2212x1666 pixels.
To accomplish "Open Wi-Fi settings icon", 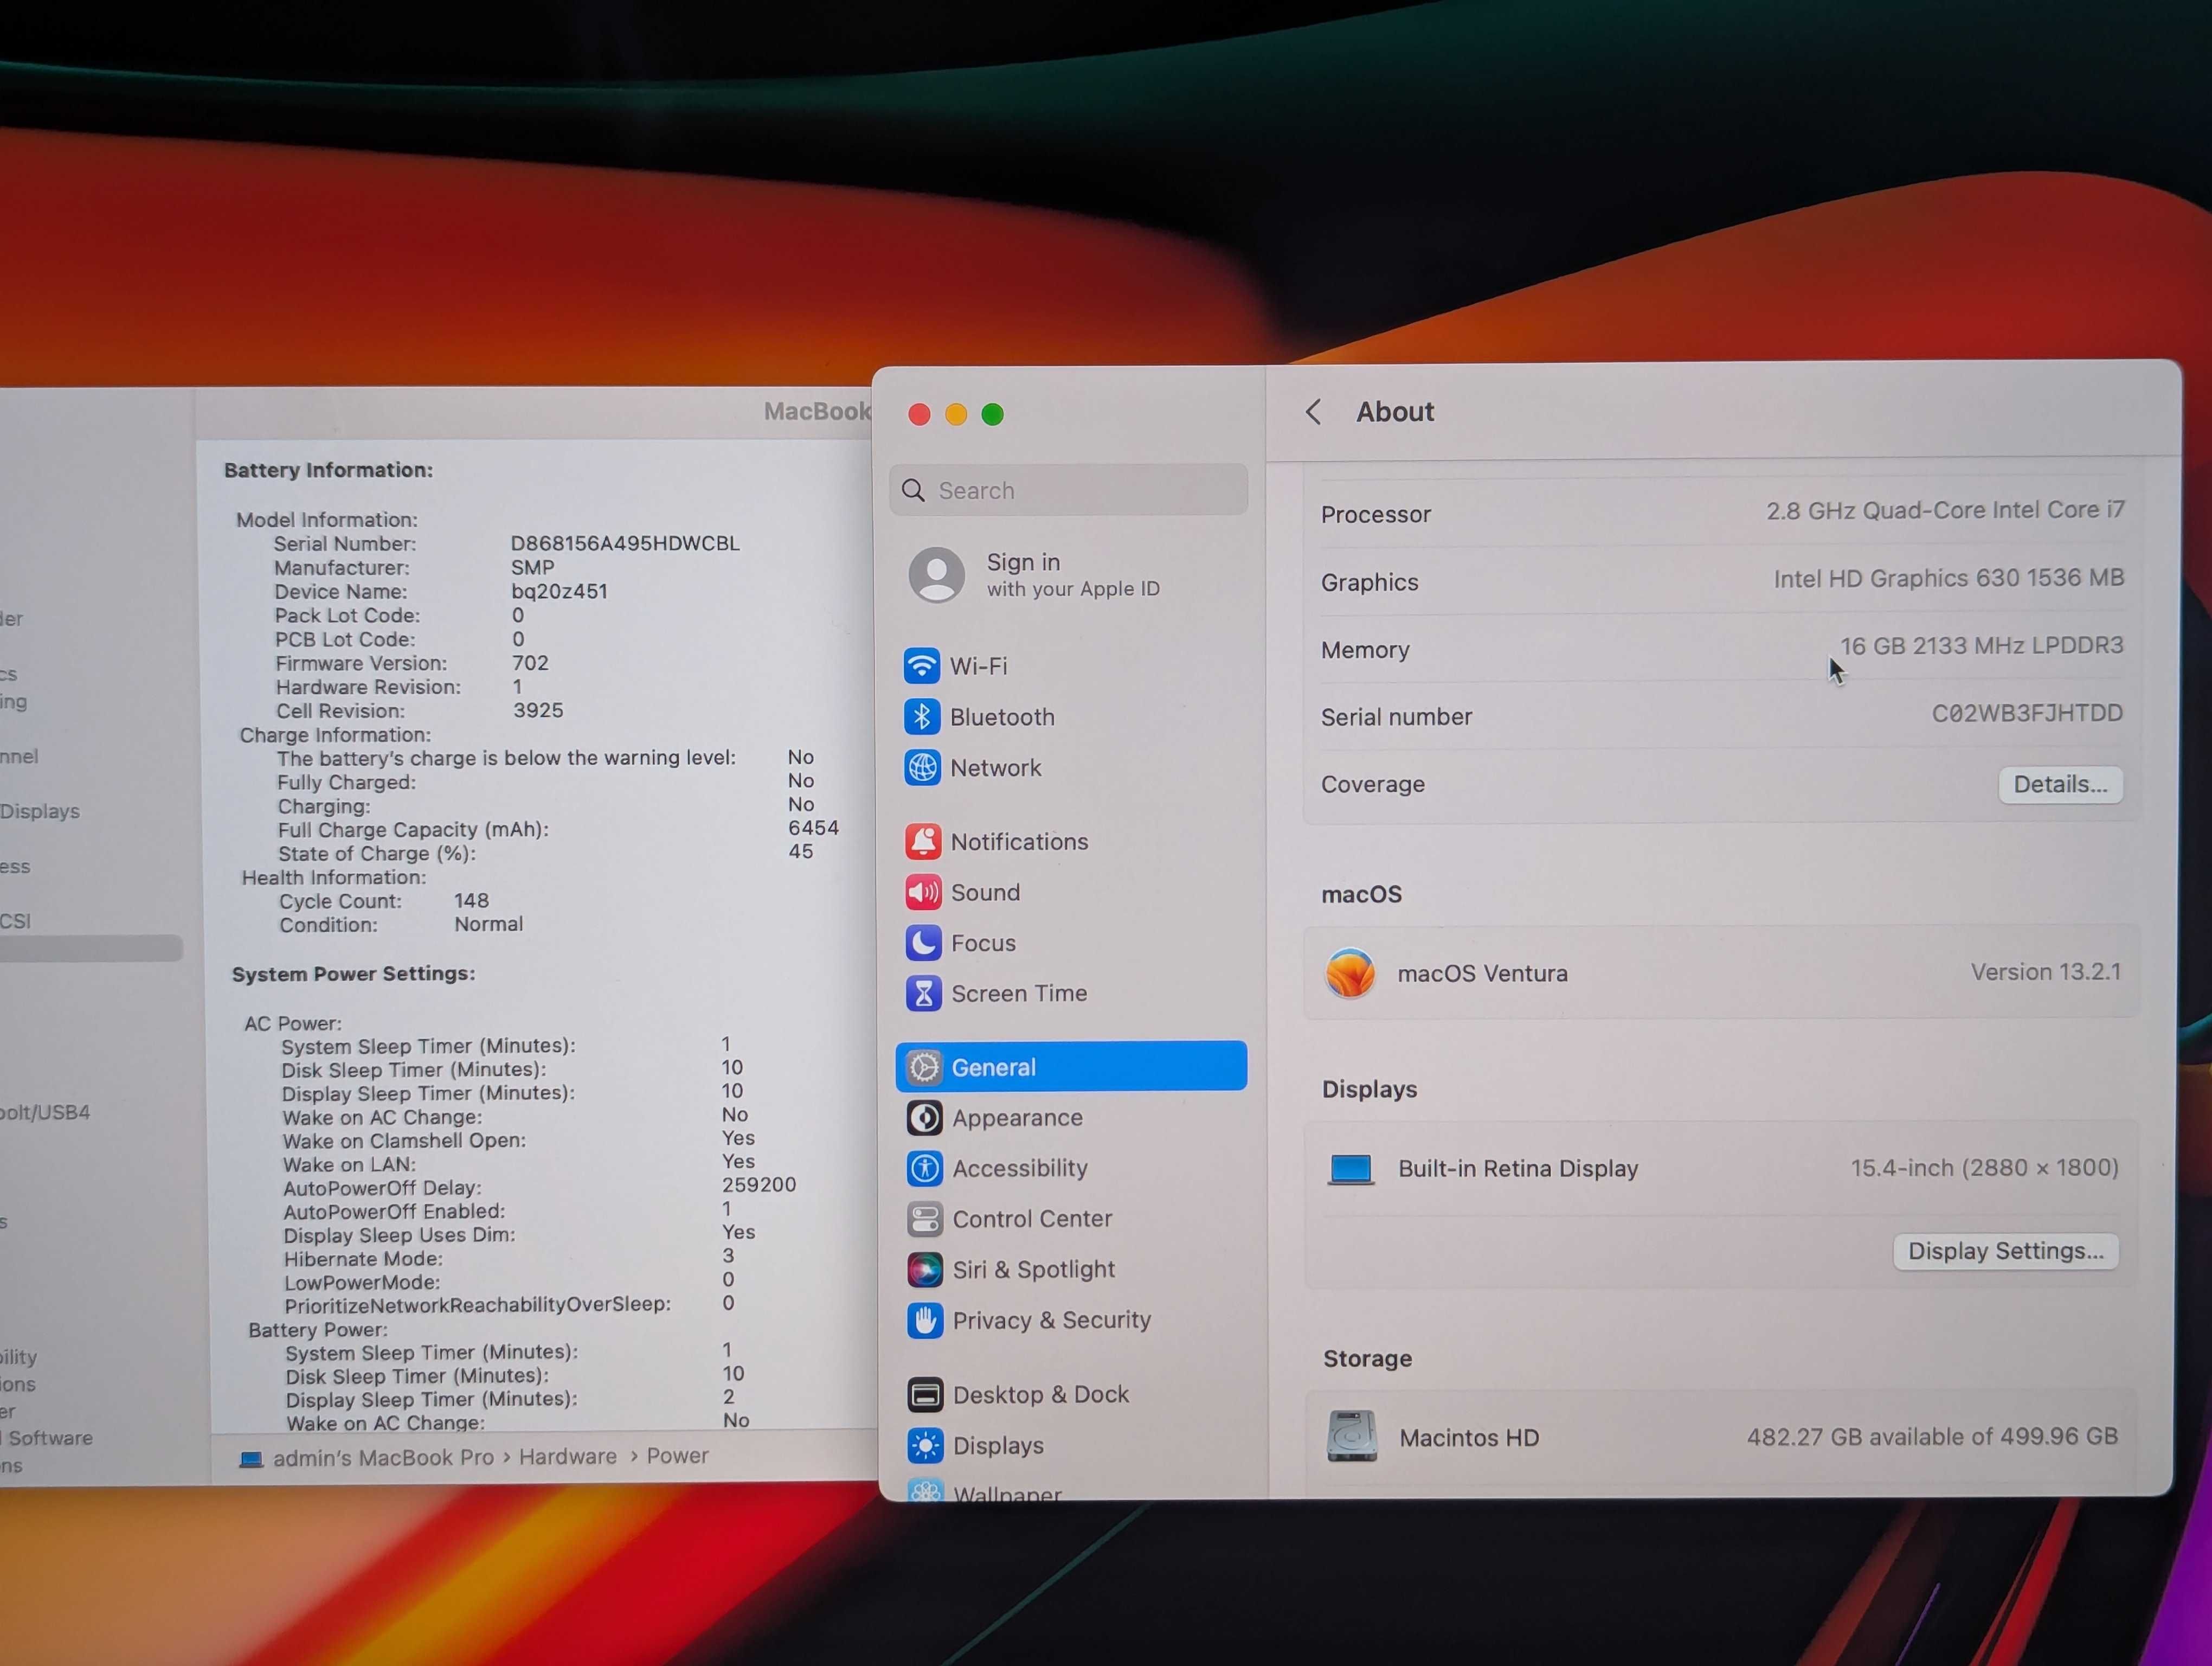I will [921, 665].
